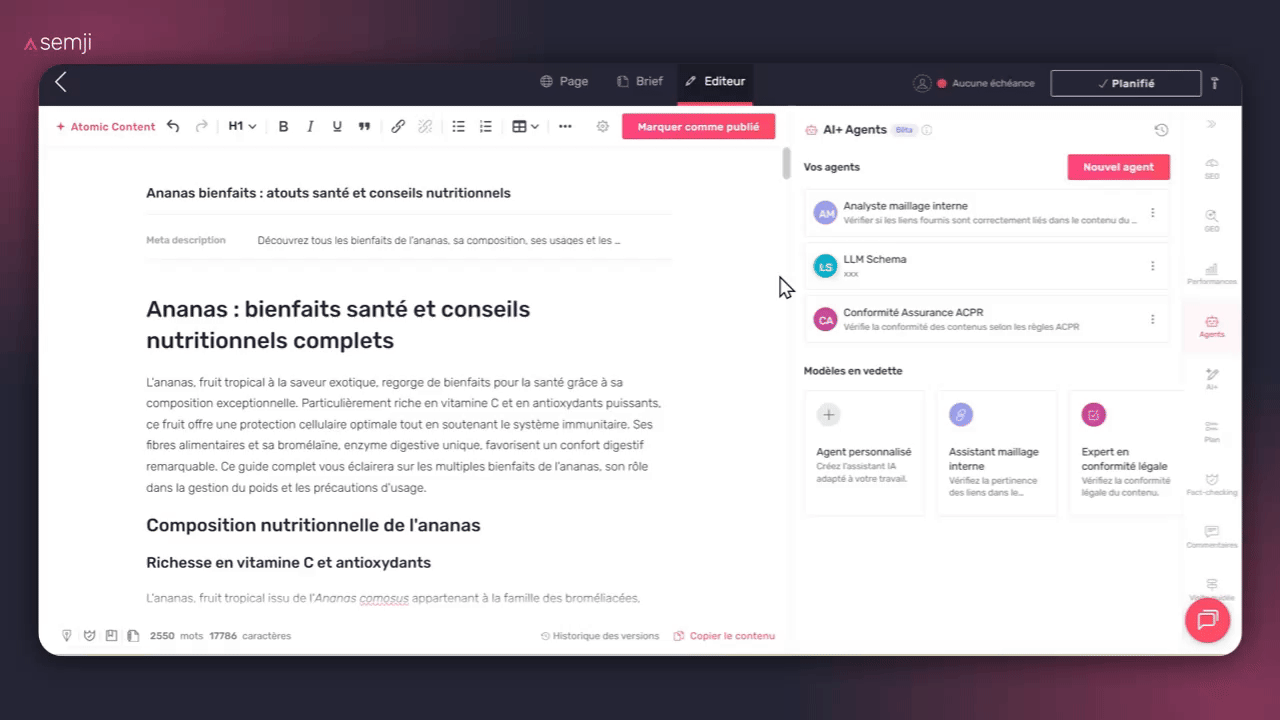Screen dimensions: 1280x720
Task: Open the editor settings gear
Action: [602, 126]
